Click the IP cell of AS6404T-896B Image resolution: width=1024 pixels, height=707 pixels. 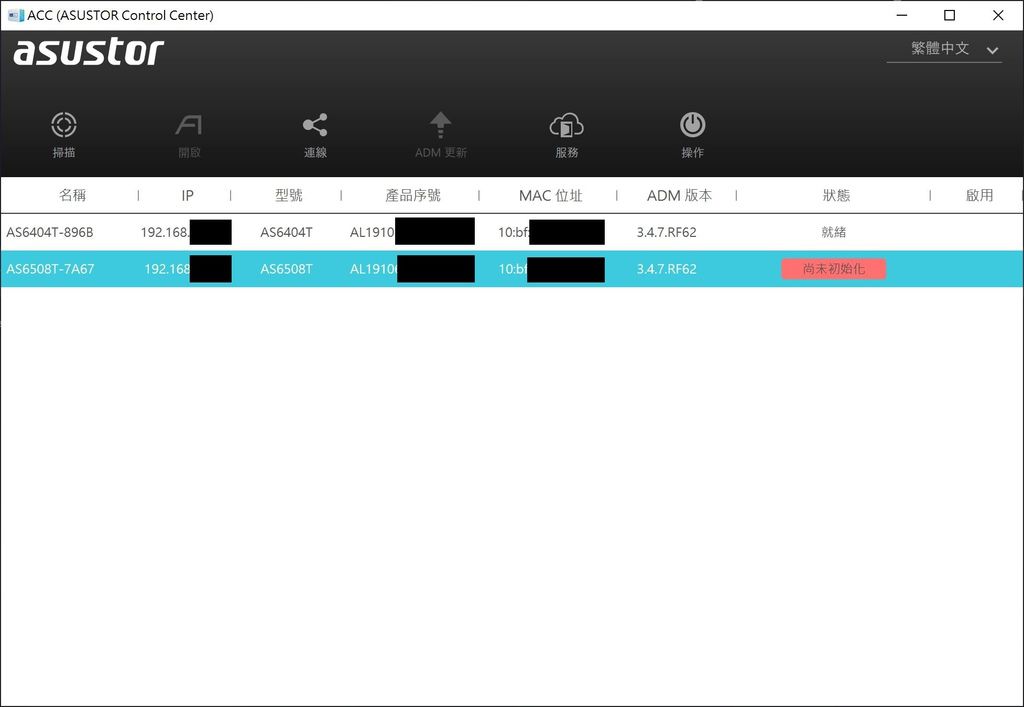pyautogui.click(x=186, y=232)
